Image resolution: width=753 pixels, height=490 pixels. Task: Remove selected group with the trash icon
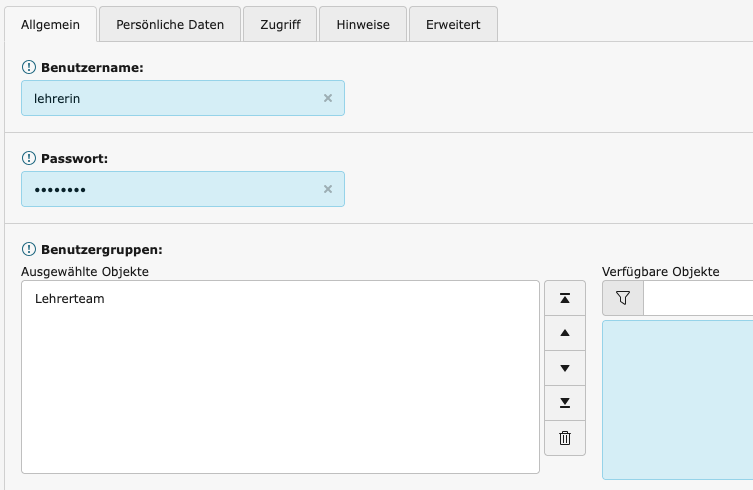(565, 438)
